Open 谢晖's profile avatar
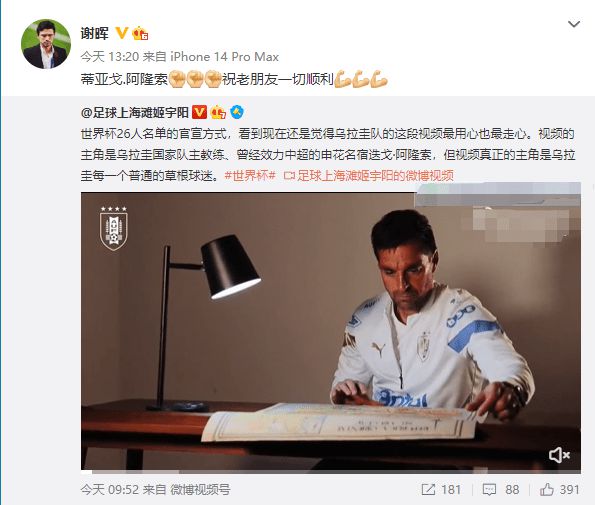 click(46, 44)
